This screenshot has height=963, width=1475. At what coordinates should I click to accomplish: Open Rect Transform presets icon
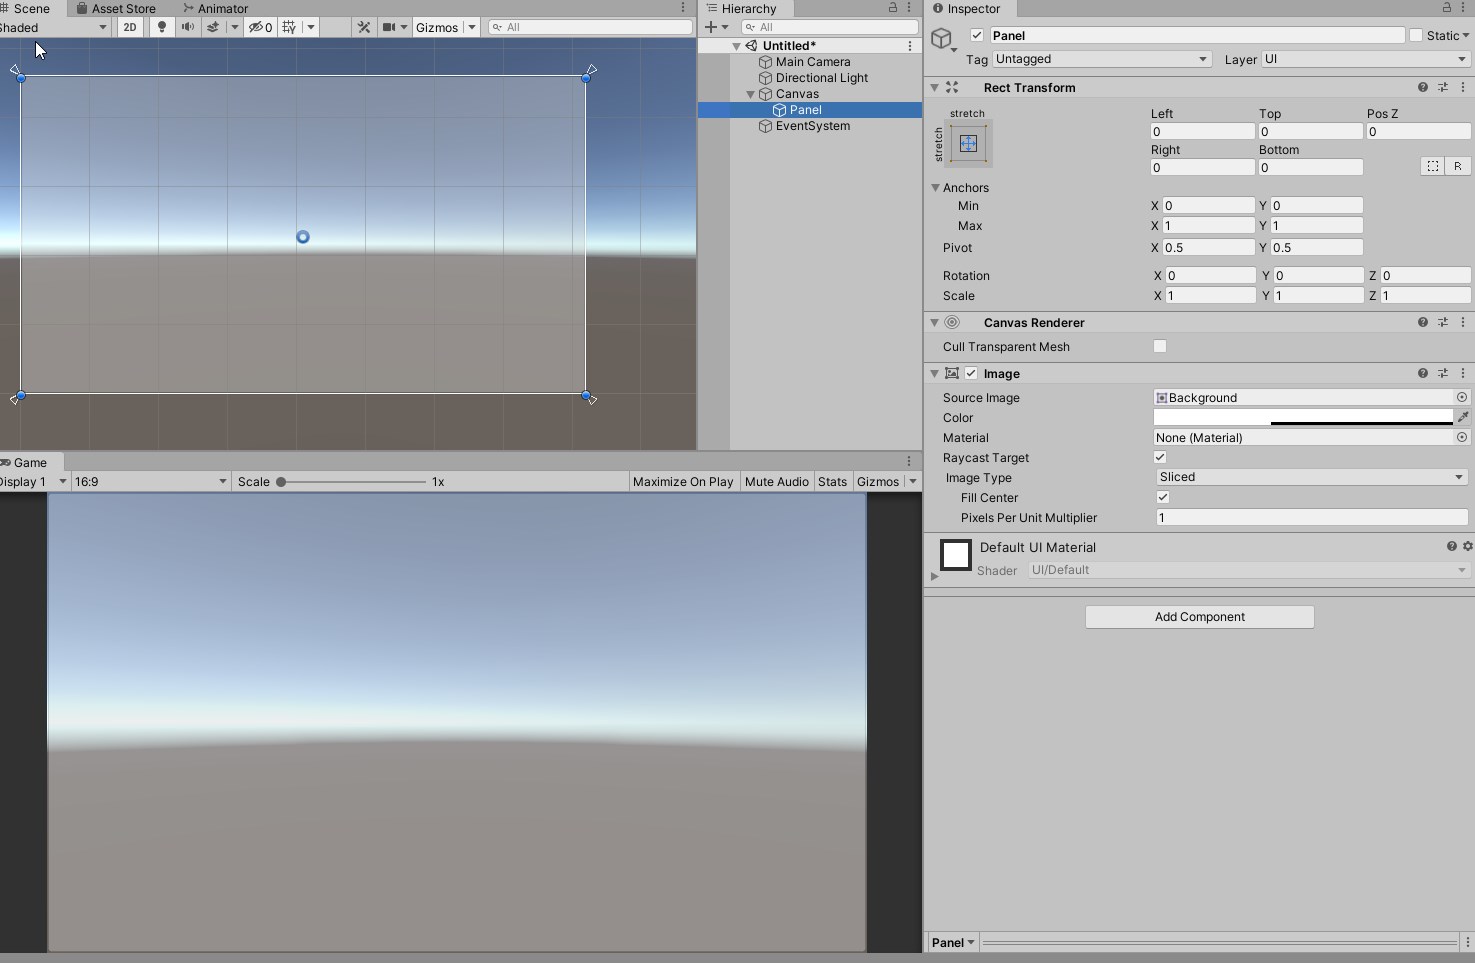click(x=1443, y=87)
